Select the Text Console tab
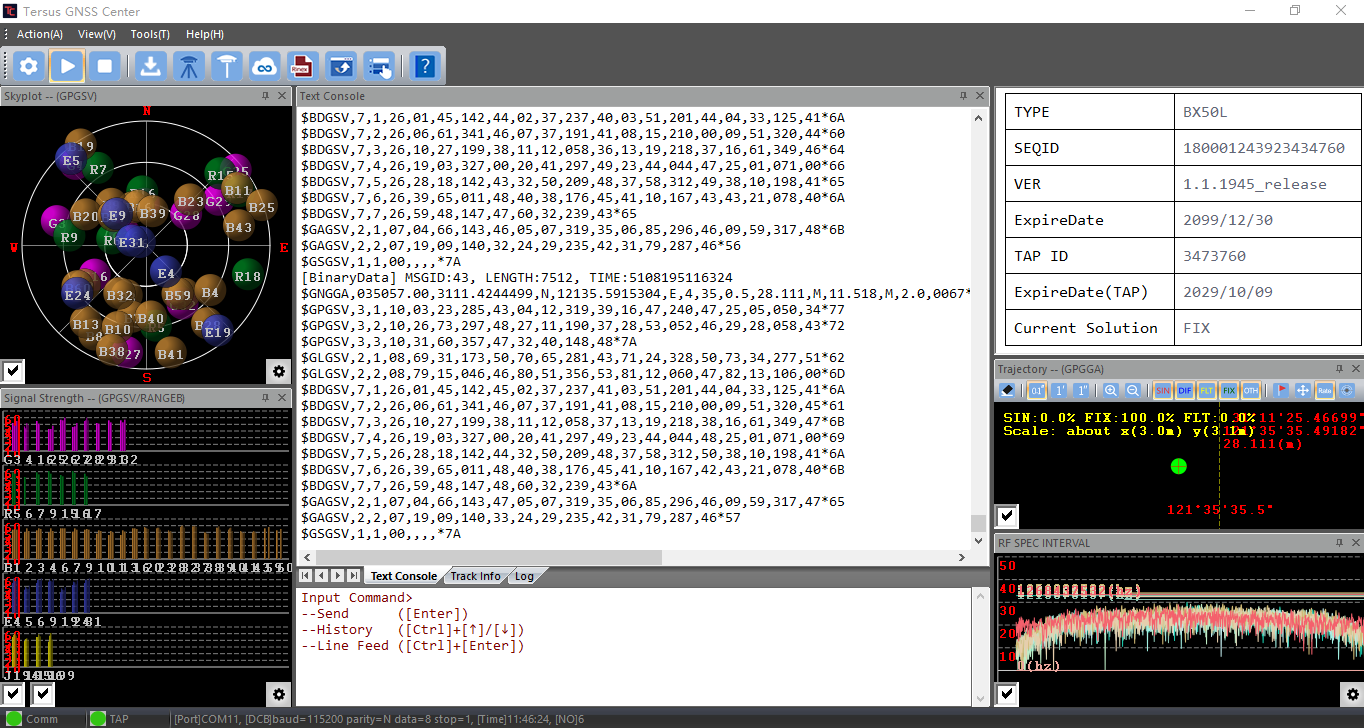Screen dimensions: 1364x728 point(403,576)
